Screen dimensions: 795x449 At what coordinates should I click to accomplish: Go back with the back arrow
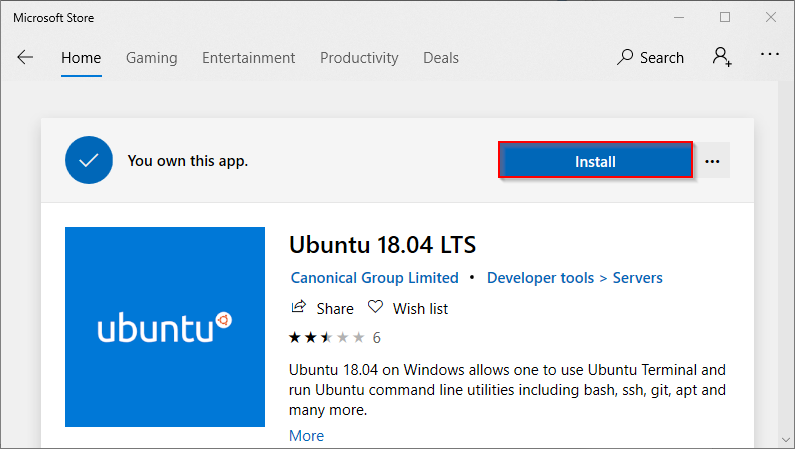(25, 57)
